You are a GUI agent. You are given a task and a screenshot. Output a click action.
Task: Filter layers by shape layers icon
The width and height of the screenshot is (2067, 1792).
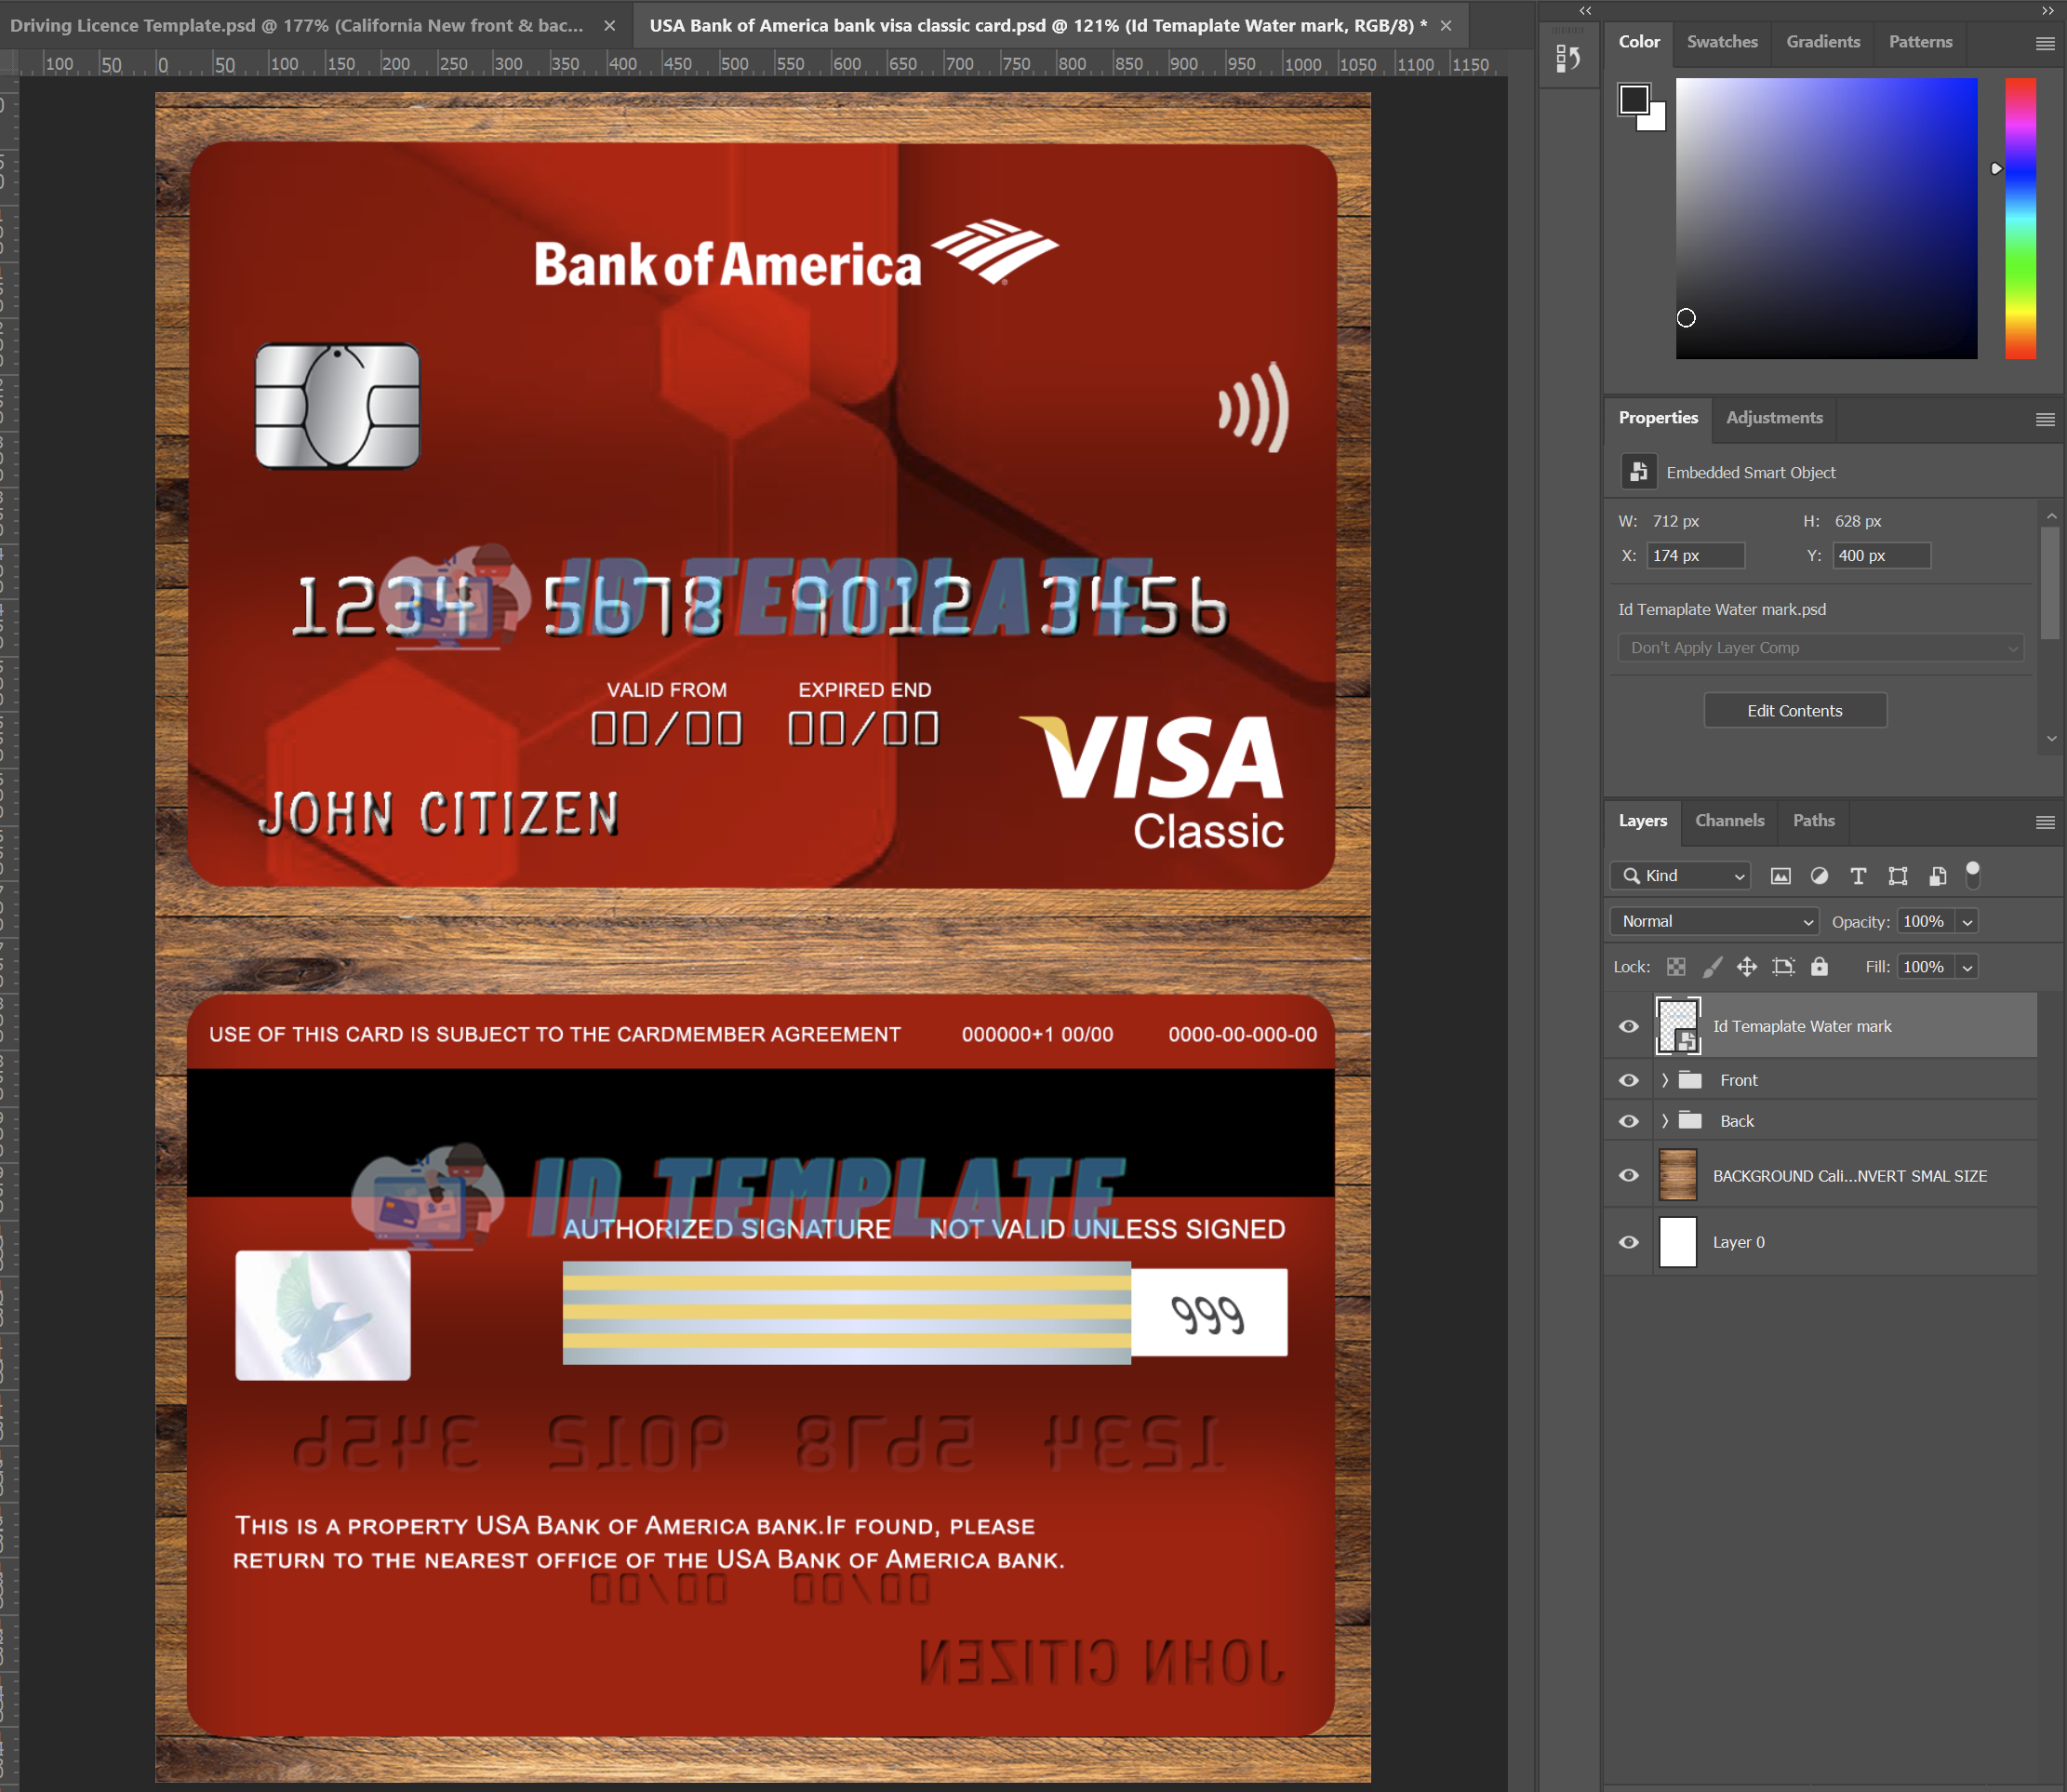tap(1897, 876)
